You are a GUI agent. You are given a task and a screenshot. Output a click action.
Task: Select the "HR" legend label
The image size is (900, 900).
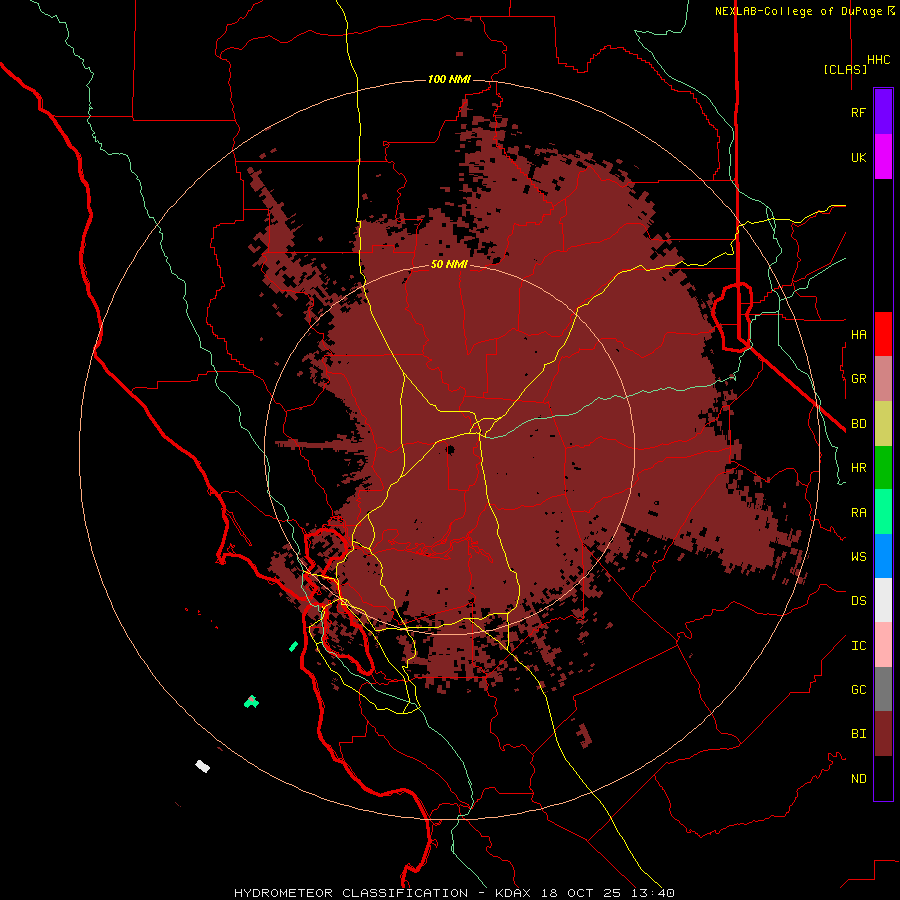pos(858,468)
